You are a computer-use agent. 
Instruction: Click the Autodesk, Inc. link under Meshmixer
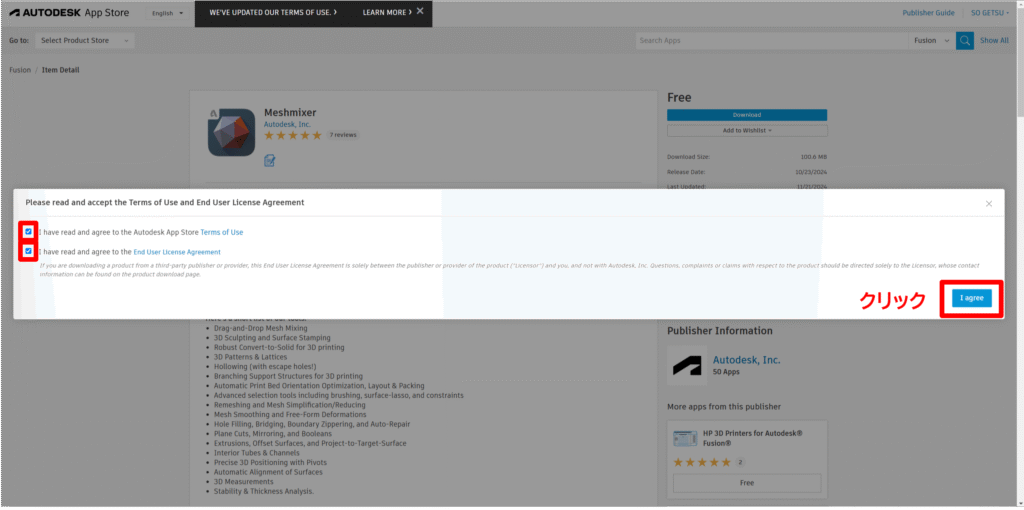[x=287, y=124]
